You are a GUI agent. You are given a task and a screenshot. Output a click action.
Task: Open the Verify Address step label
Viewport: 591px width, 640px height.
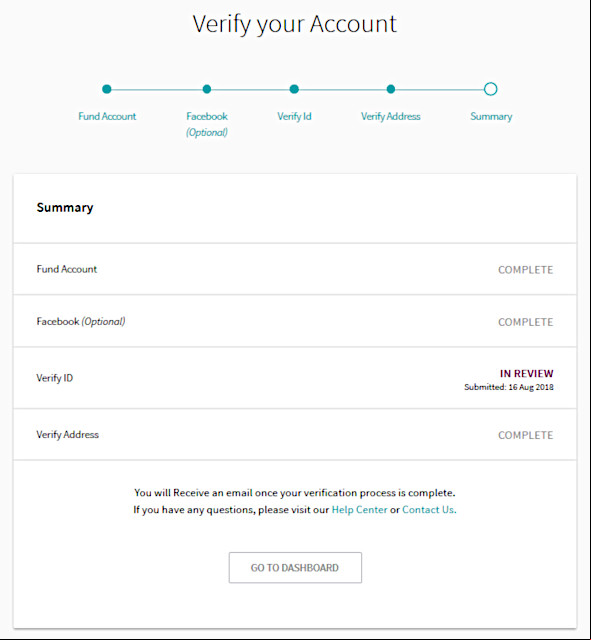coord(391,116)
